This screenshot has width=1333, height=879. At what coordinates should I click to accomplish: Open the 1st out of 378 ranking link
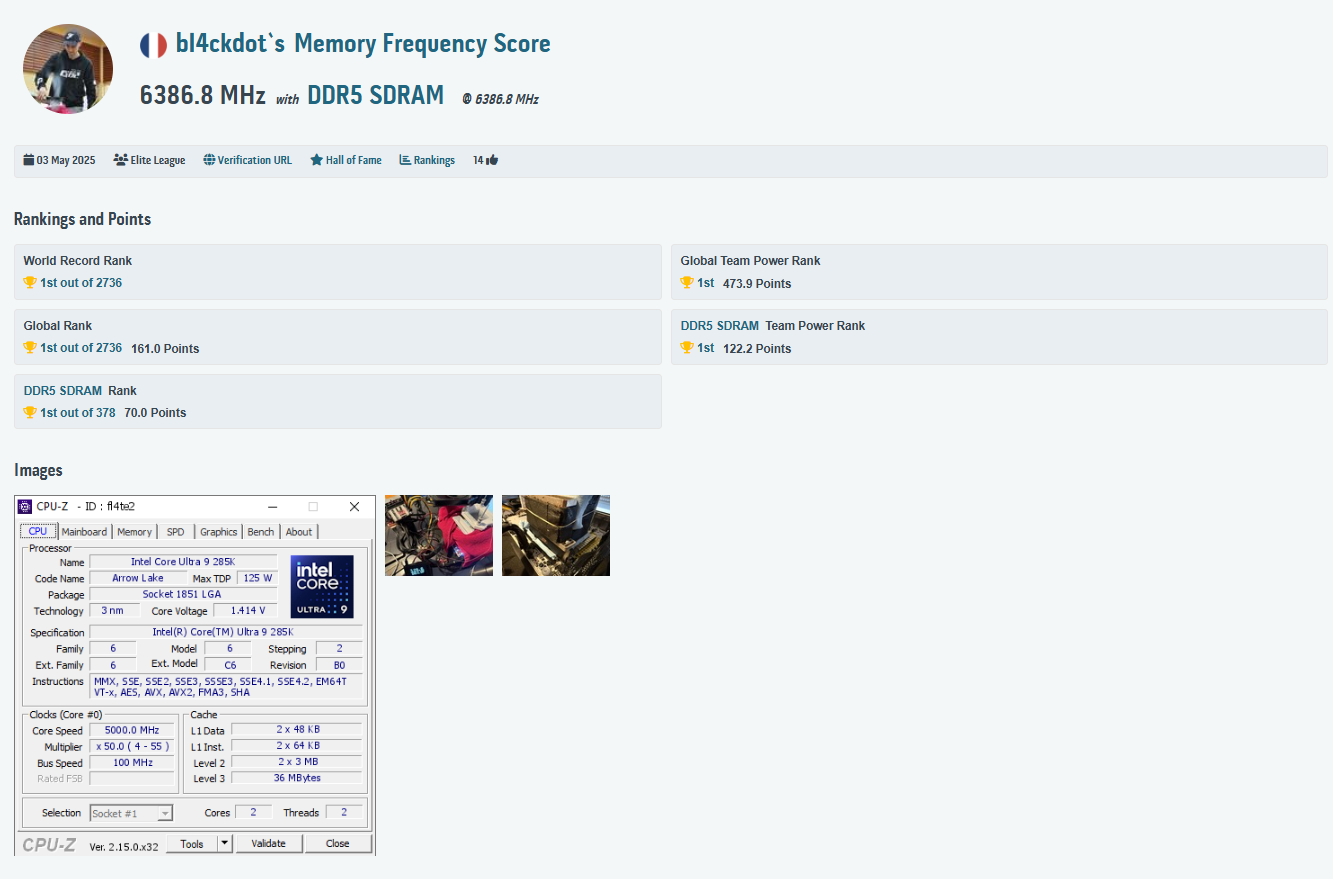click(x=77, y=413)
